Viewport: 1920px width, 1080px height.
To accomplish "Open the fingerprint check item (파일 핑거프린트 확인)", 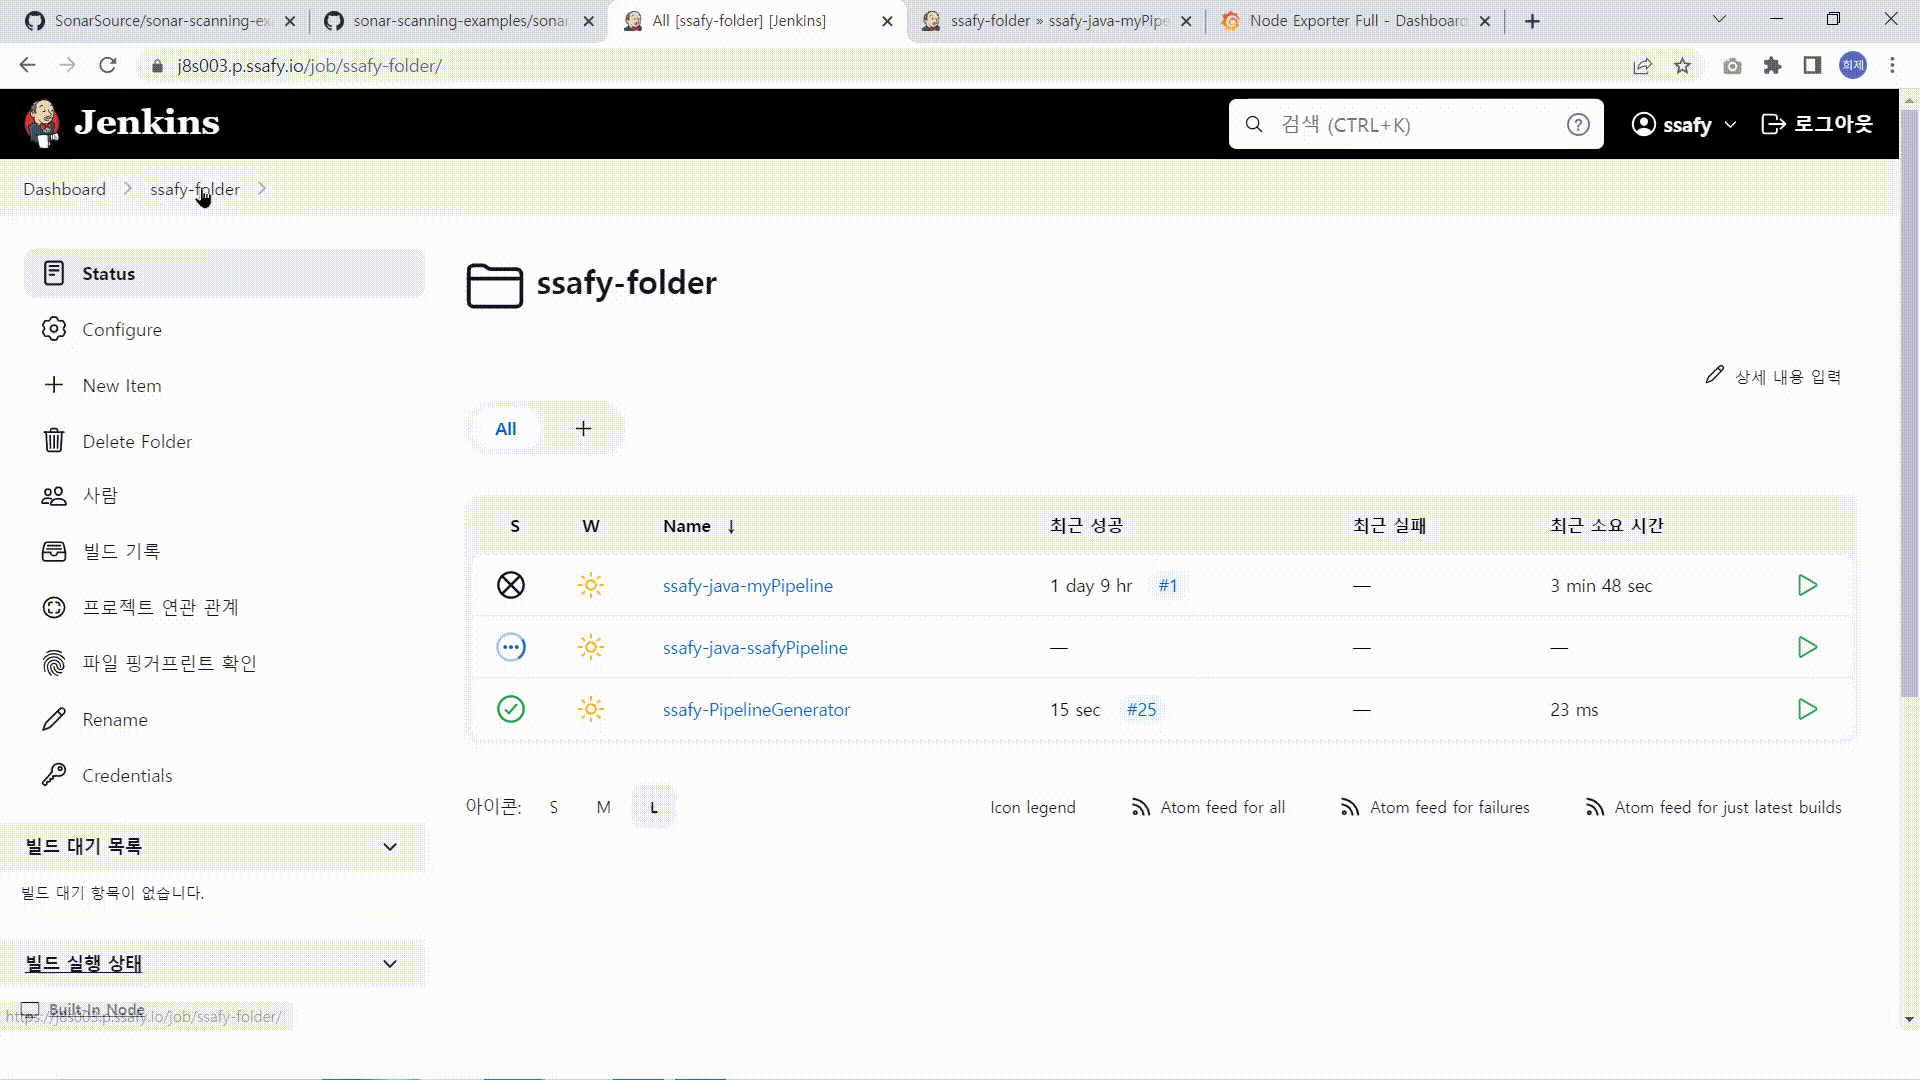I will (169, 663).
